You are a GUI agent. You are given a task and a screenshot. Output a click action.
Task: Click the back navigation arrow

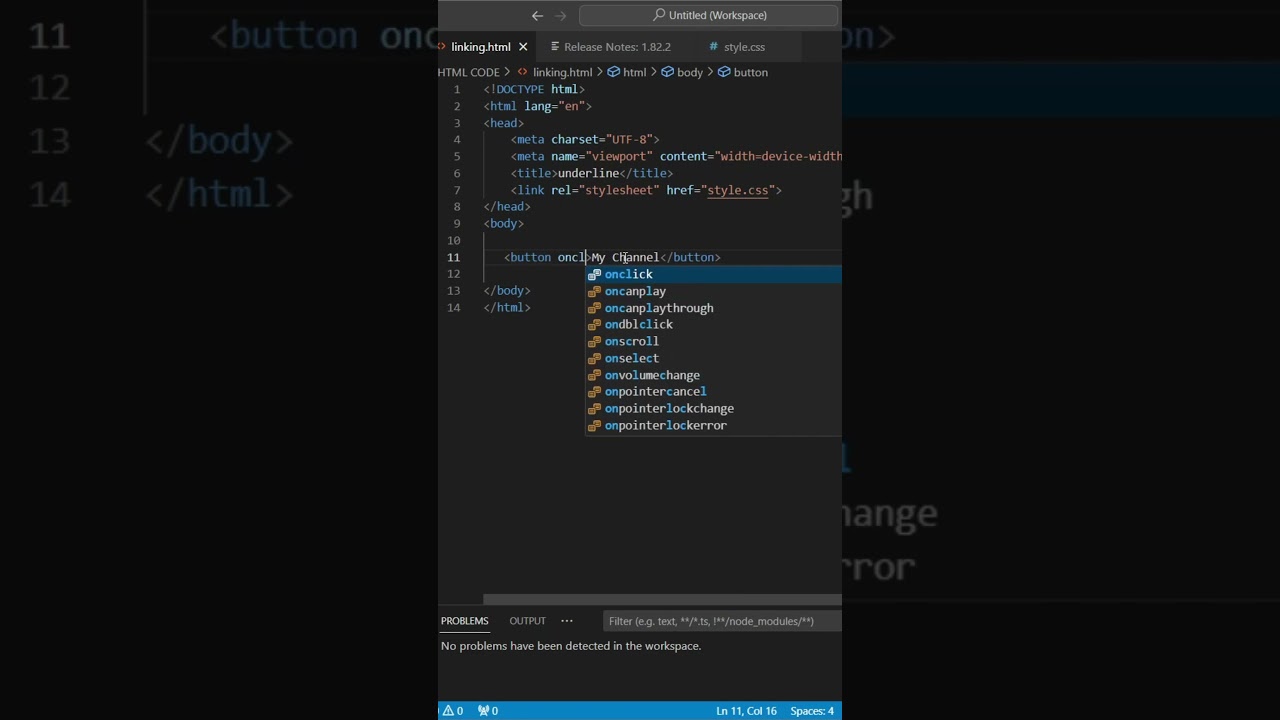537,15
